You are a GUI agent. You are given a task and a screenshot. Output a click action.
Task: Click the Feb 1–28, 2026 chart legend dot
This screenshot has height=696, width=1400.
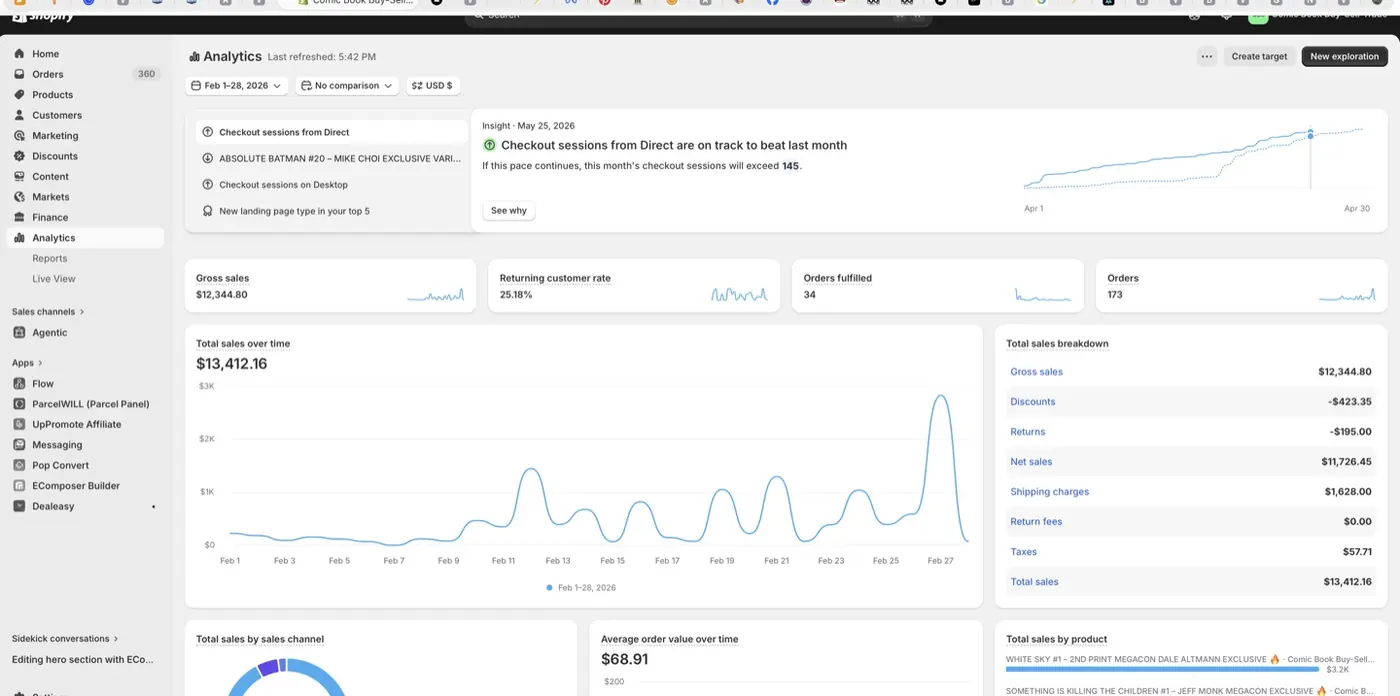(549, 588)
